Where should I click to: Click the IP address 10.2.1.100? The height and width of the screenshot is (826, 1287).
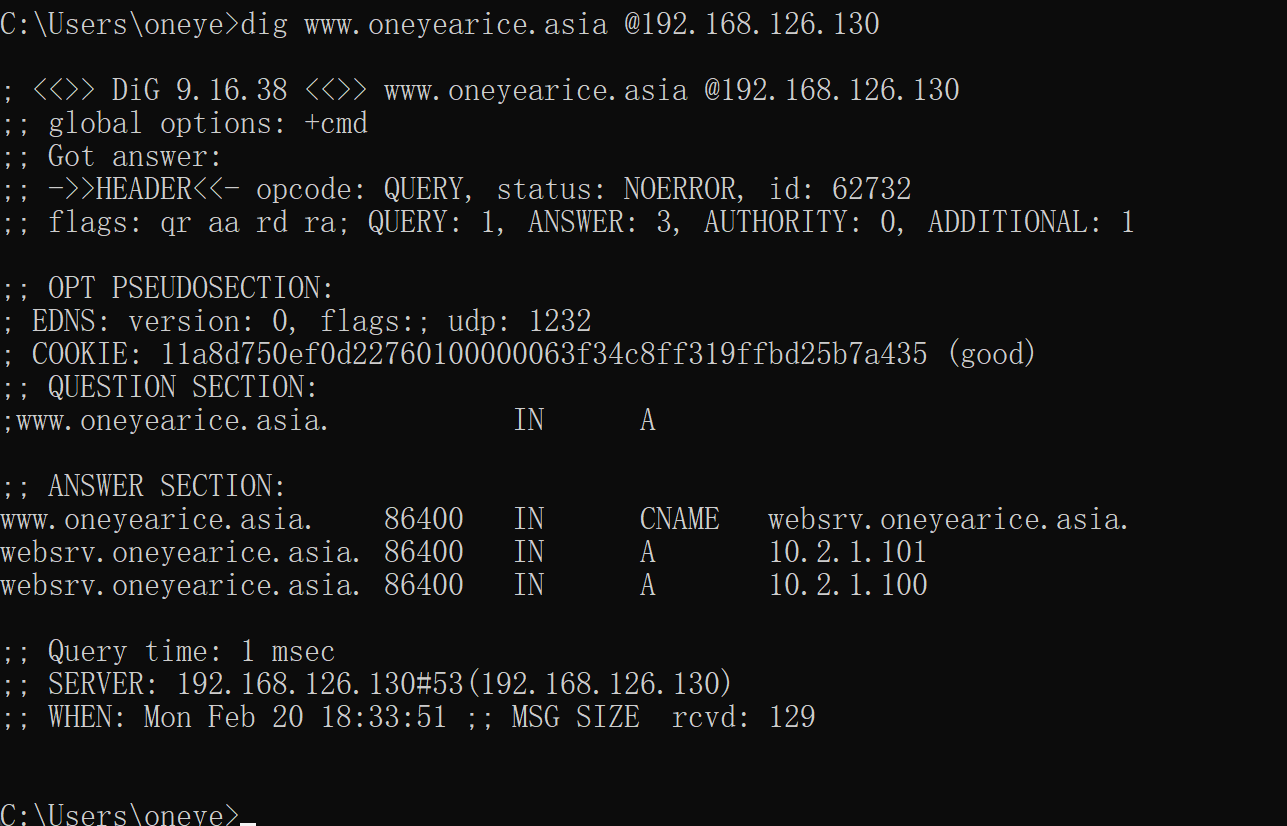point(847,585)
